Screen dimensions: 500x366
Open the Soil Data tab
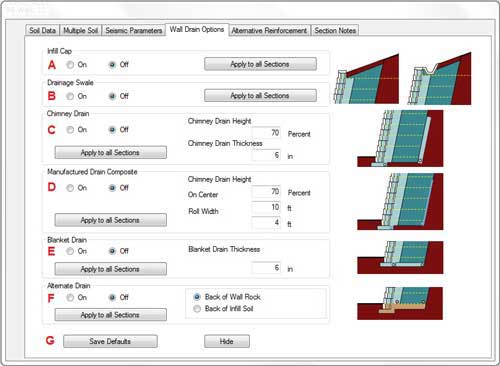[42, 30]
